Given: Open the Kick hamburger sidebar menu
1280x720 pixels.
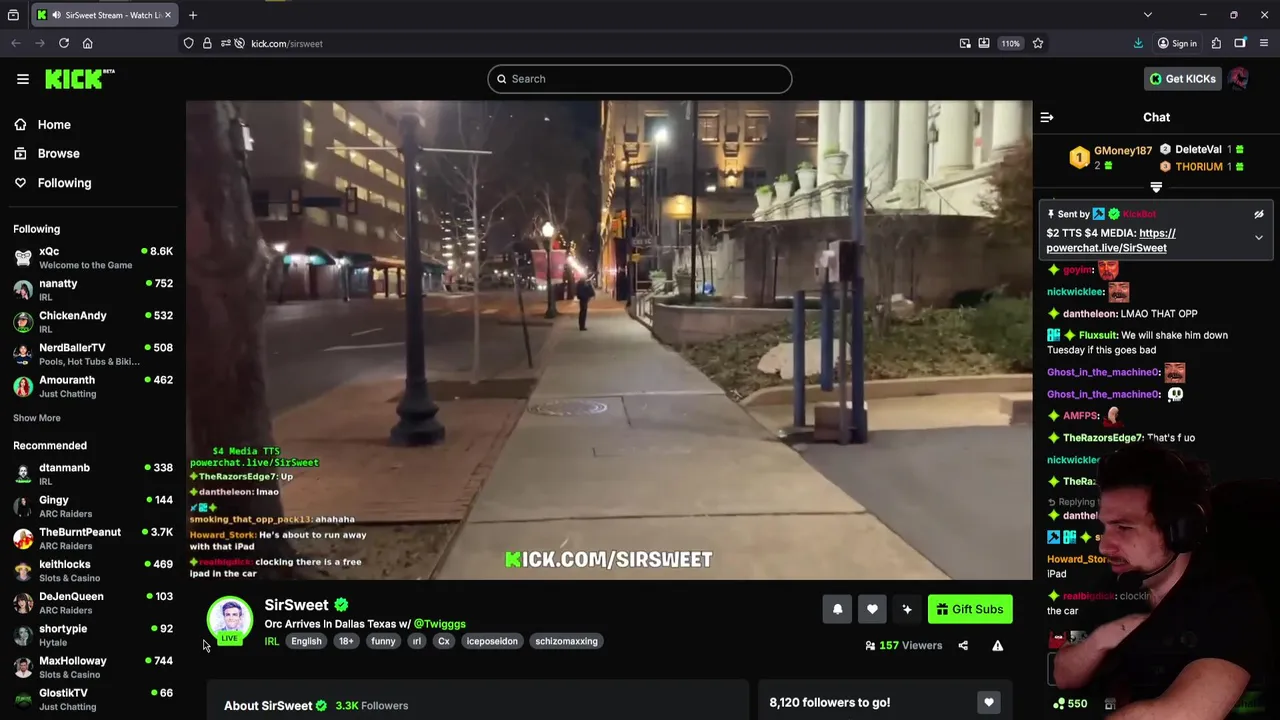Looking at the screenshot, I should pos(22,79).
